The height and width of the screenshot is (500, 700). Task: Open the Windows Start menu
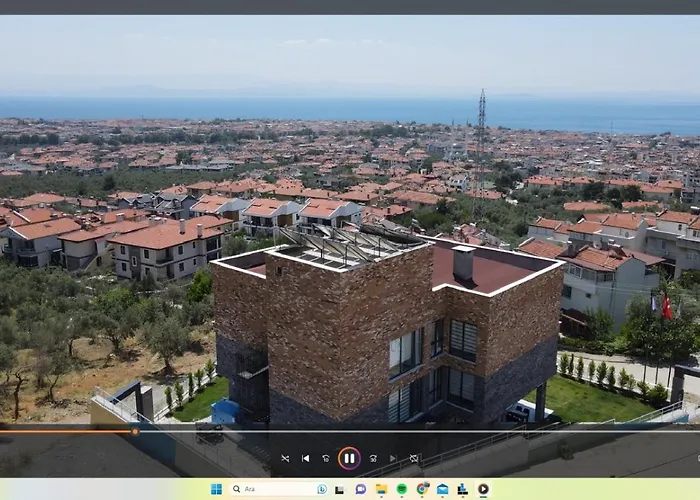click(216, 489)
